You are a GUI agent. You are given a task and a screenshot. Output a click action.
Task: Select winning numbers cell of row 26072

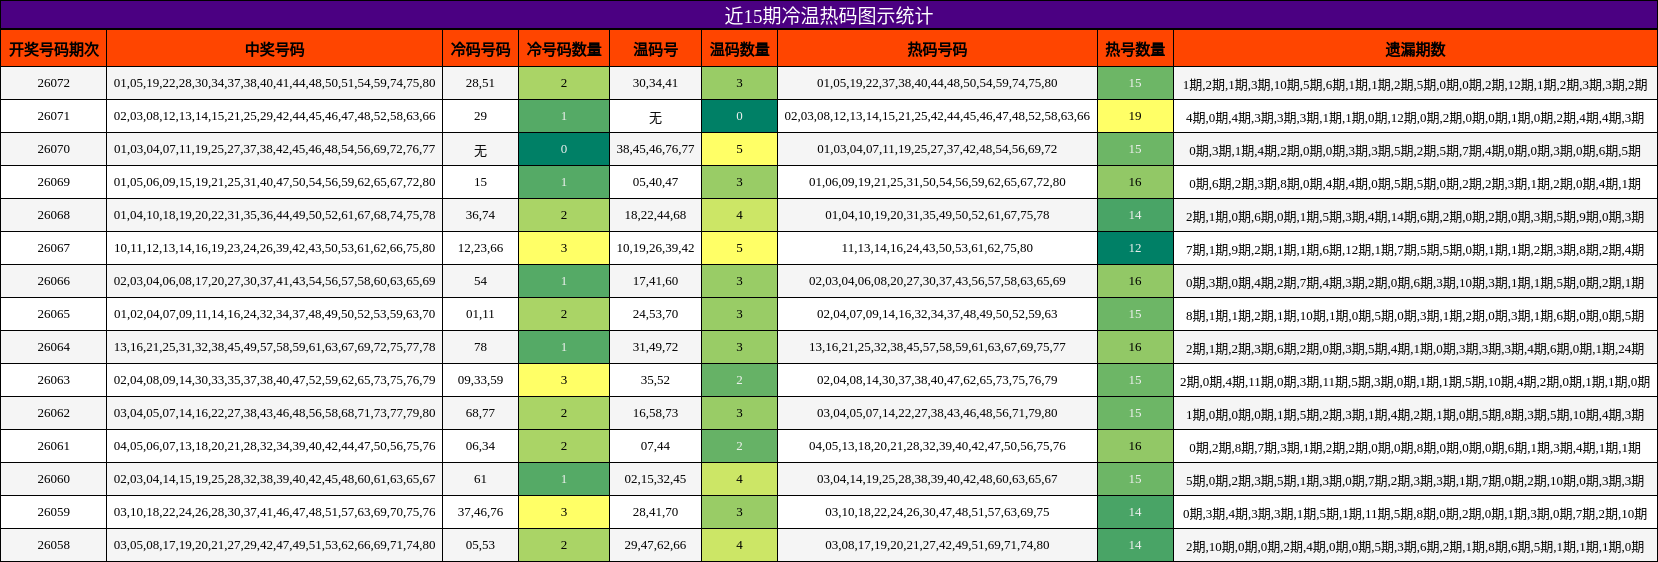pos(274,83)
